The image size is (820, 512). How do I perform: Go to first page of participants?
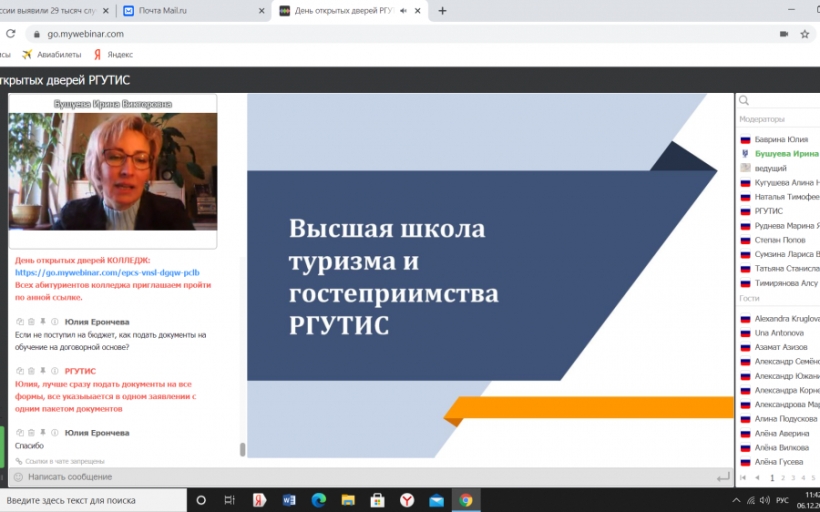[x=743, y=477]
